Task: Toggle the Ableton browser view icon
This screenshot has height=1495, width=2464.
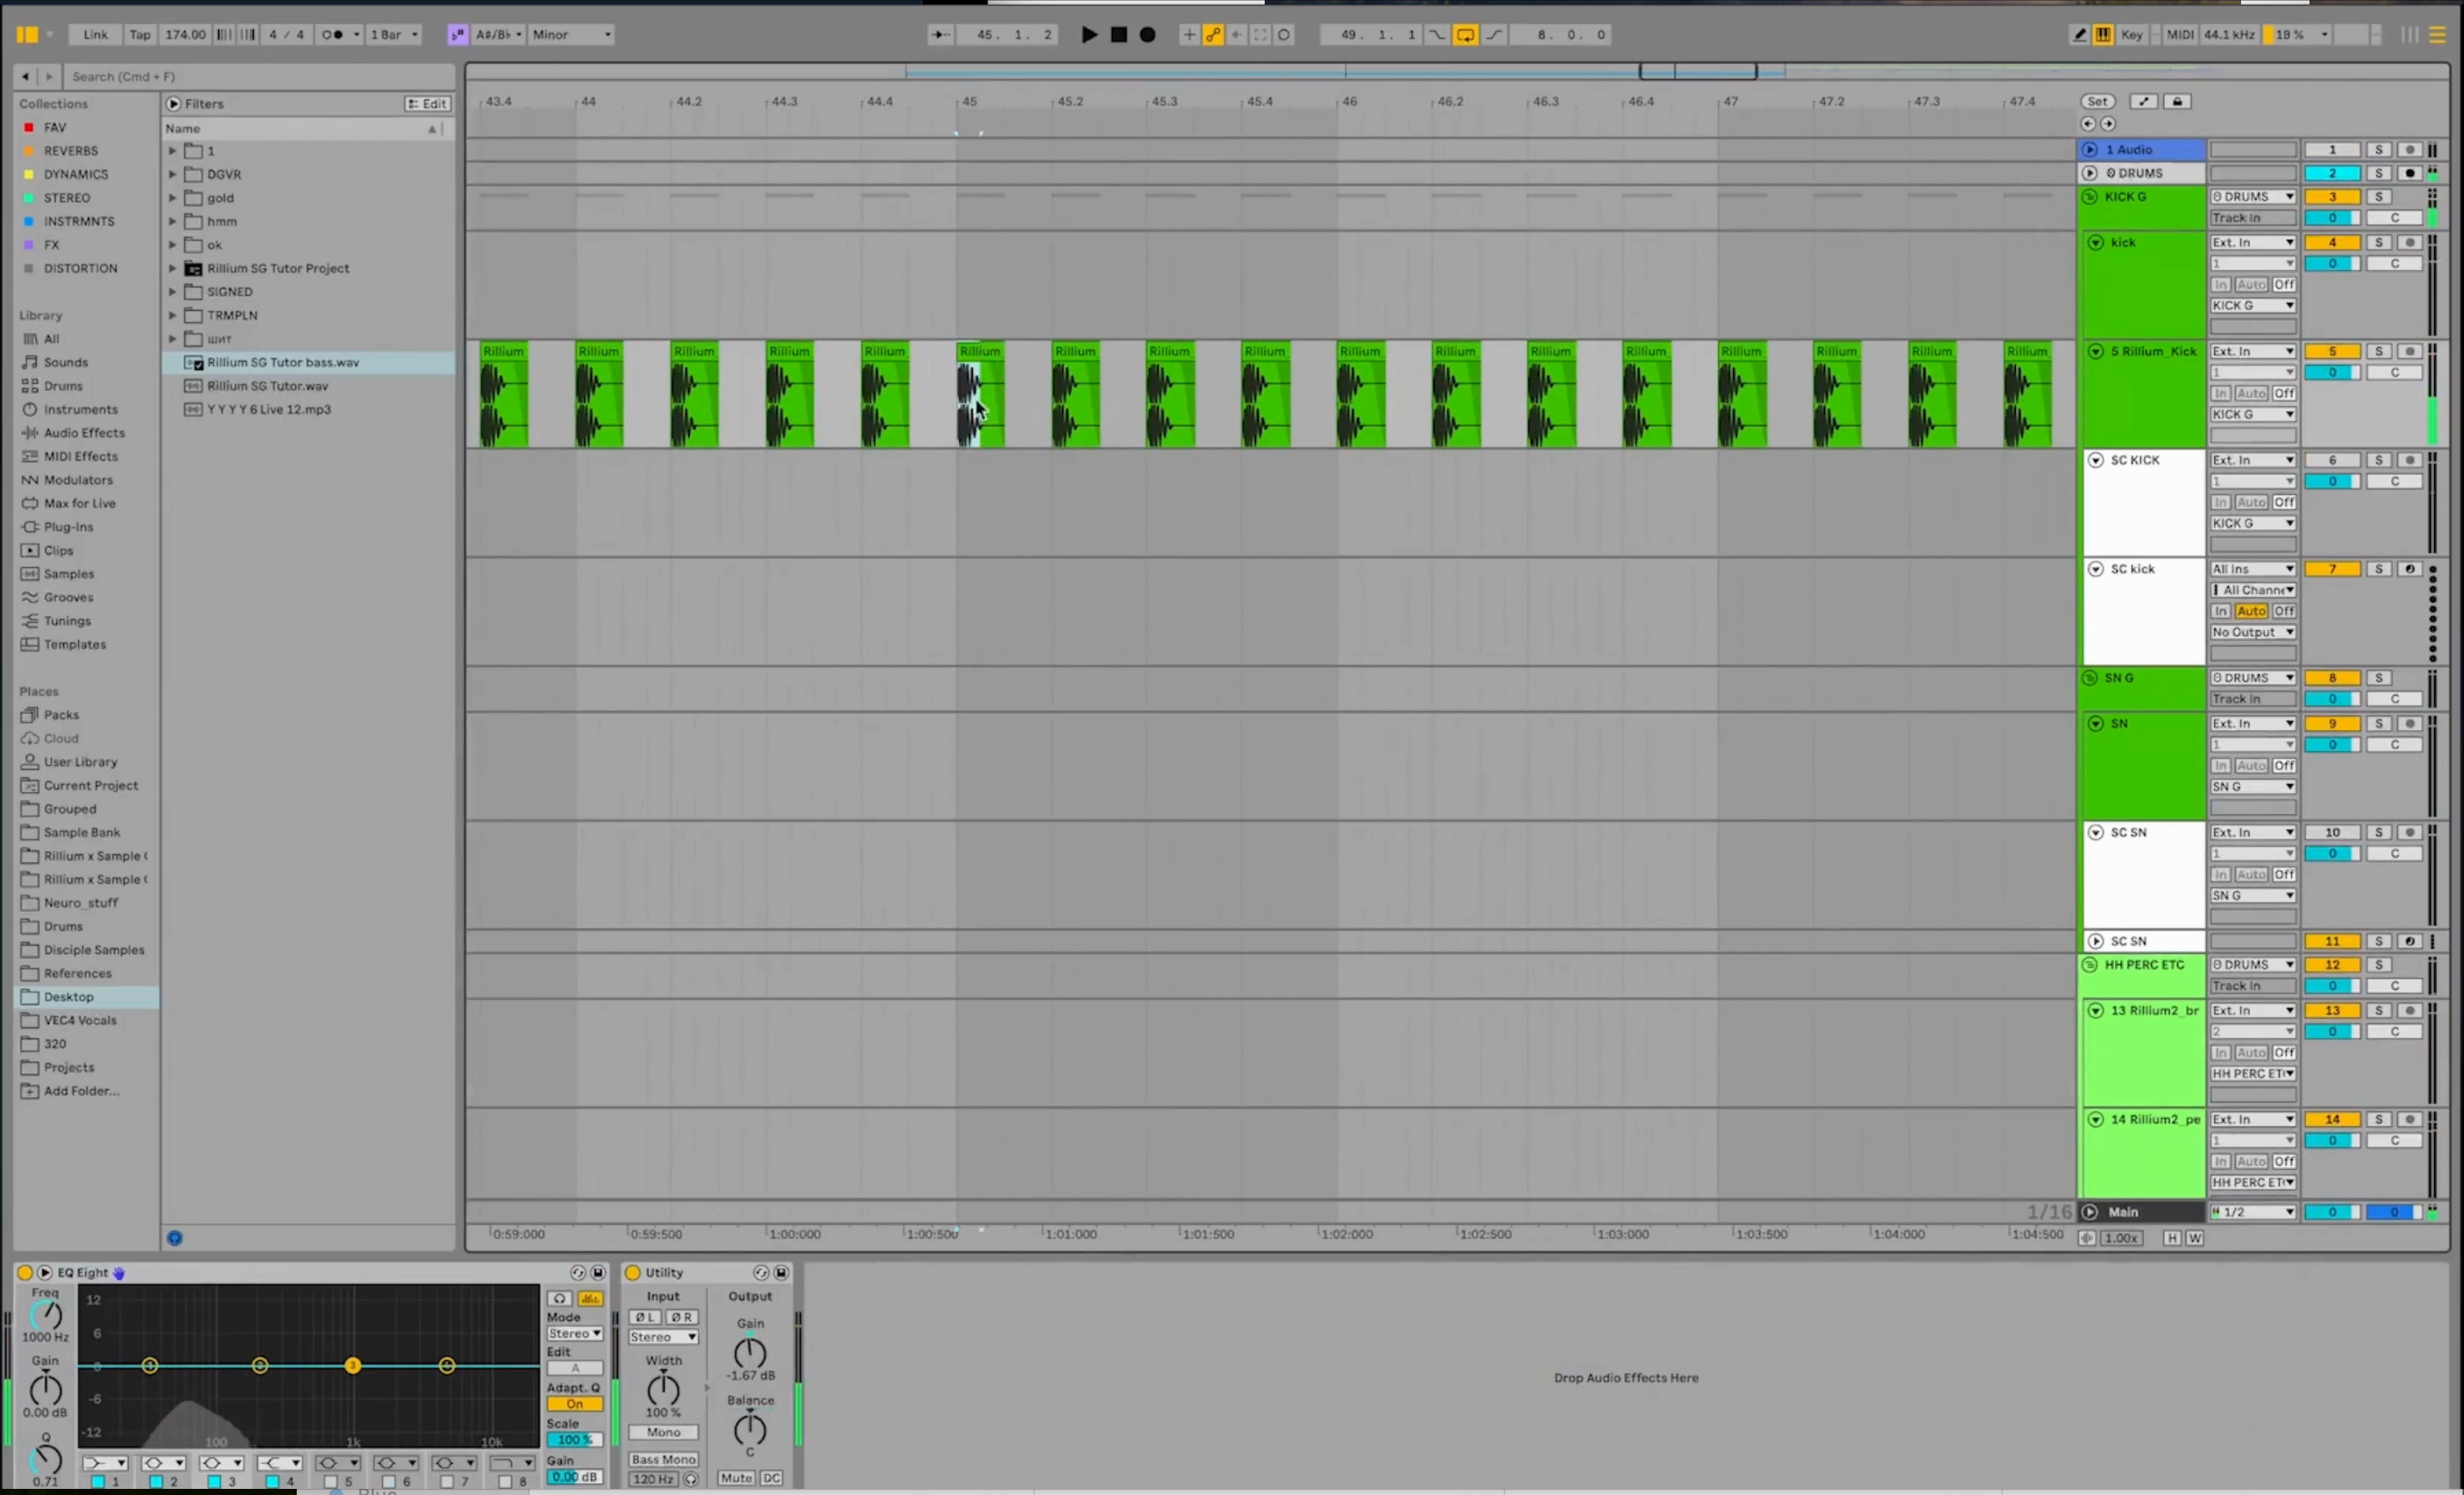Action: 27,35
